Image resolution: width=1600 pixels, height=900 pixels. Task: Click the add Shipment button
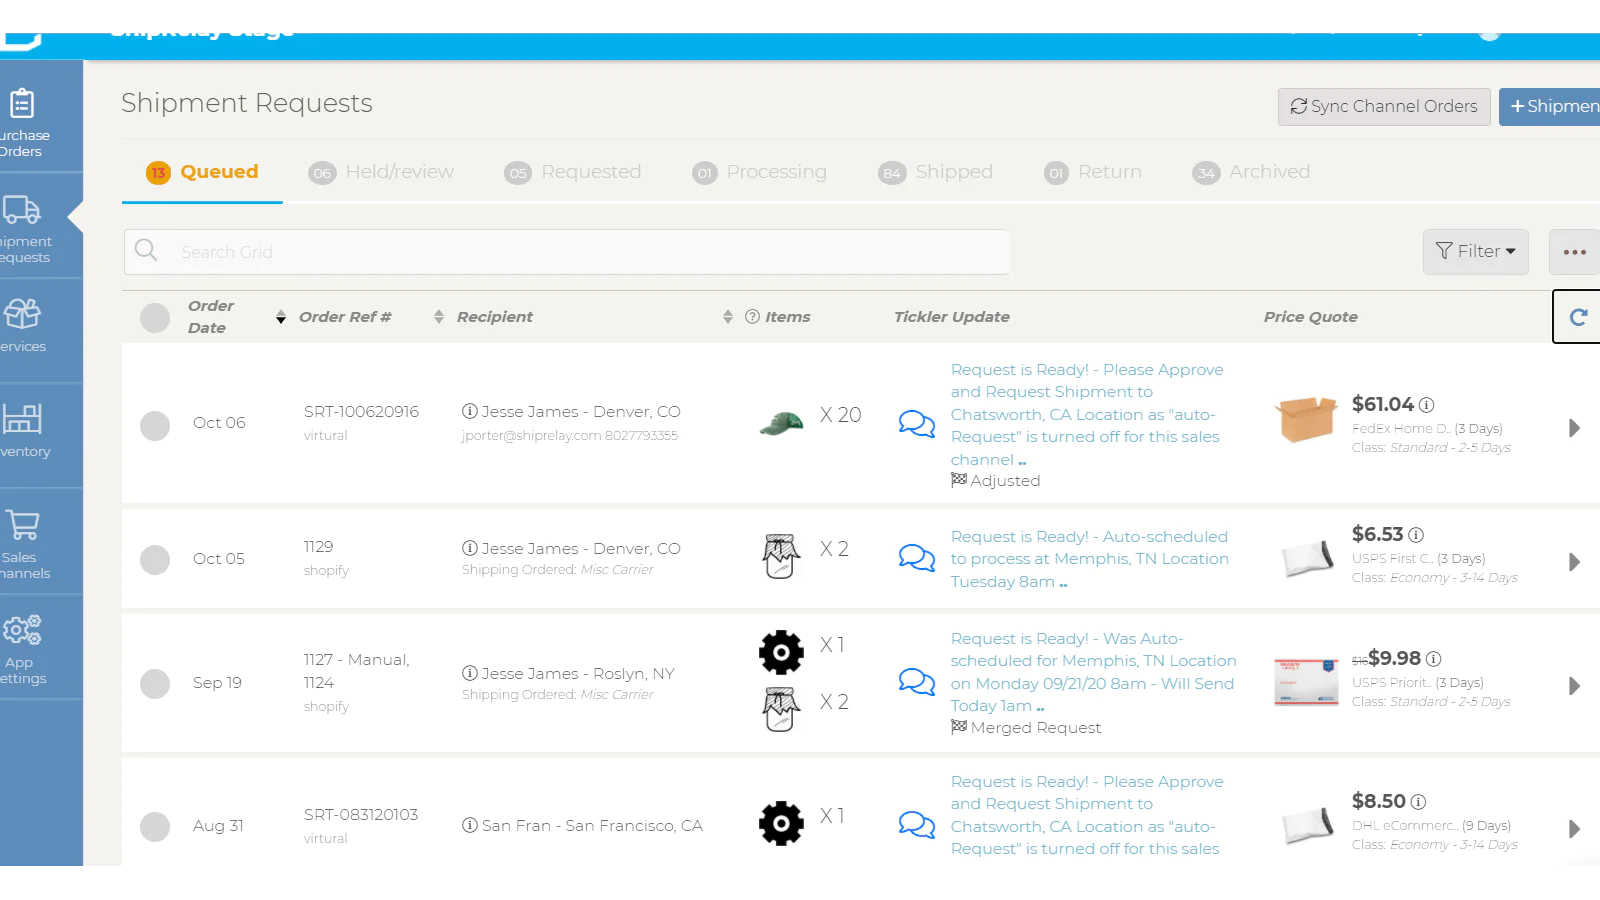(x=1550, y=107)
